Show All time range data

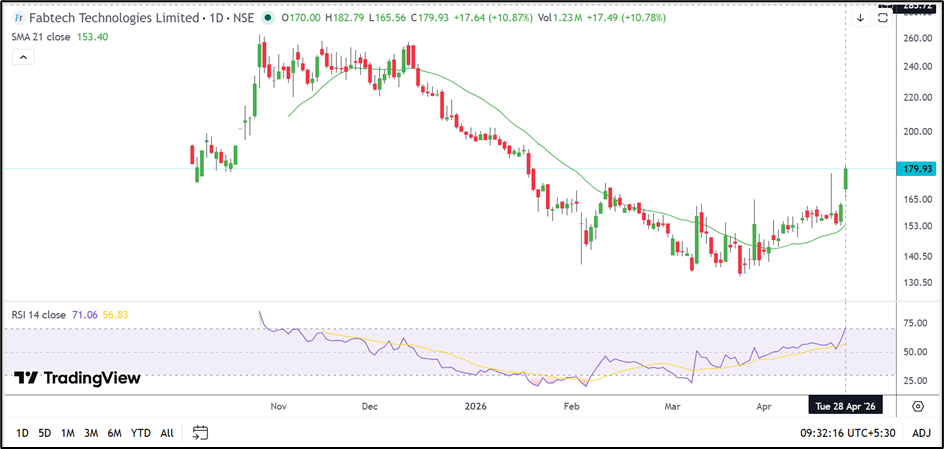point(167,433)
